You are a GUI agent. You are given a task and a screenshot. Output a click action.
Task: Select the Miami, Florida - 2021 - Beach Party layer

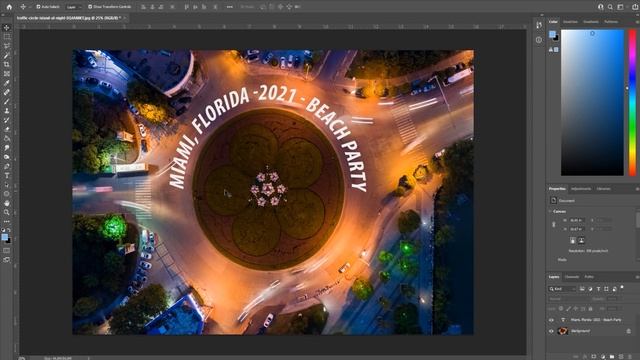click(596, 320)
